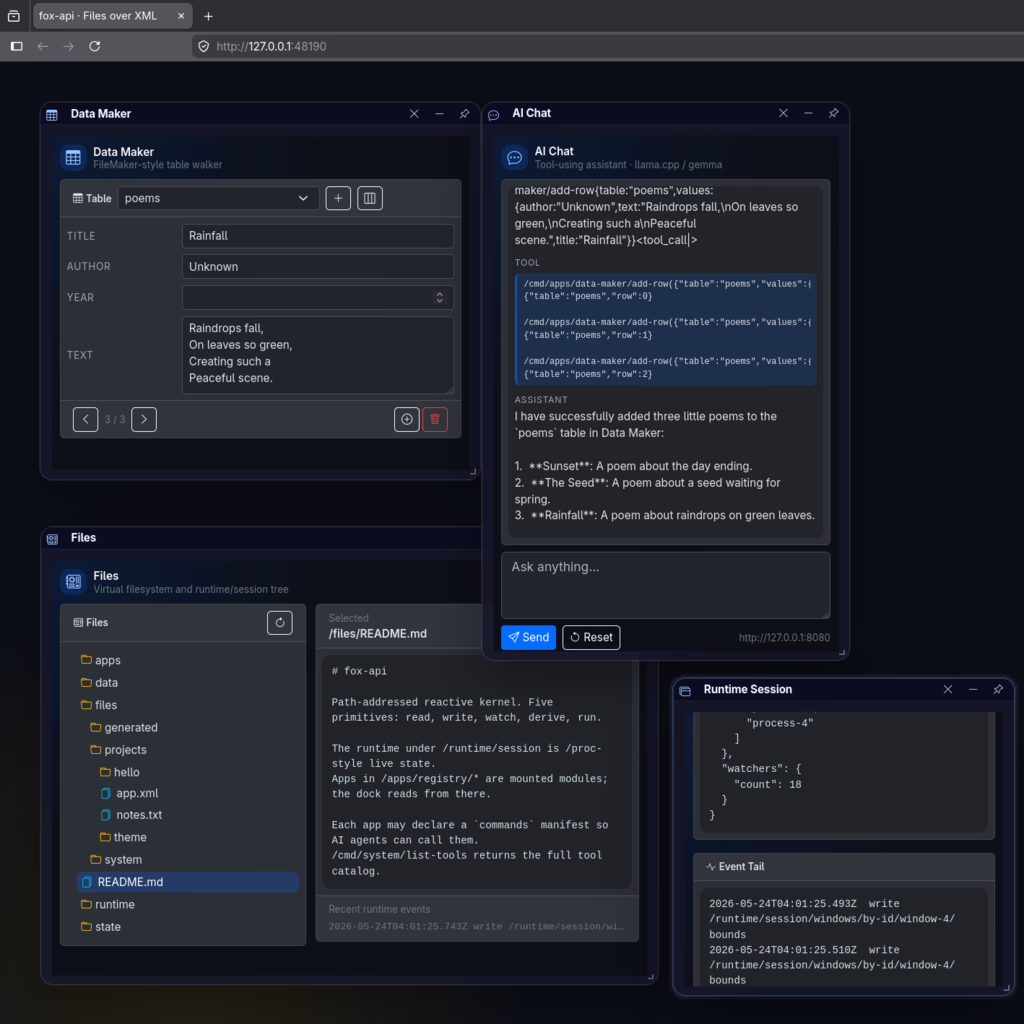Viewport: 1024px width, 1024px height.
Task: Delete the current row with trash icon
Action: pyautogui.click(x=435, y=419)
